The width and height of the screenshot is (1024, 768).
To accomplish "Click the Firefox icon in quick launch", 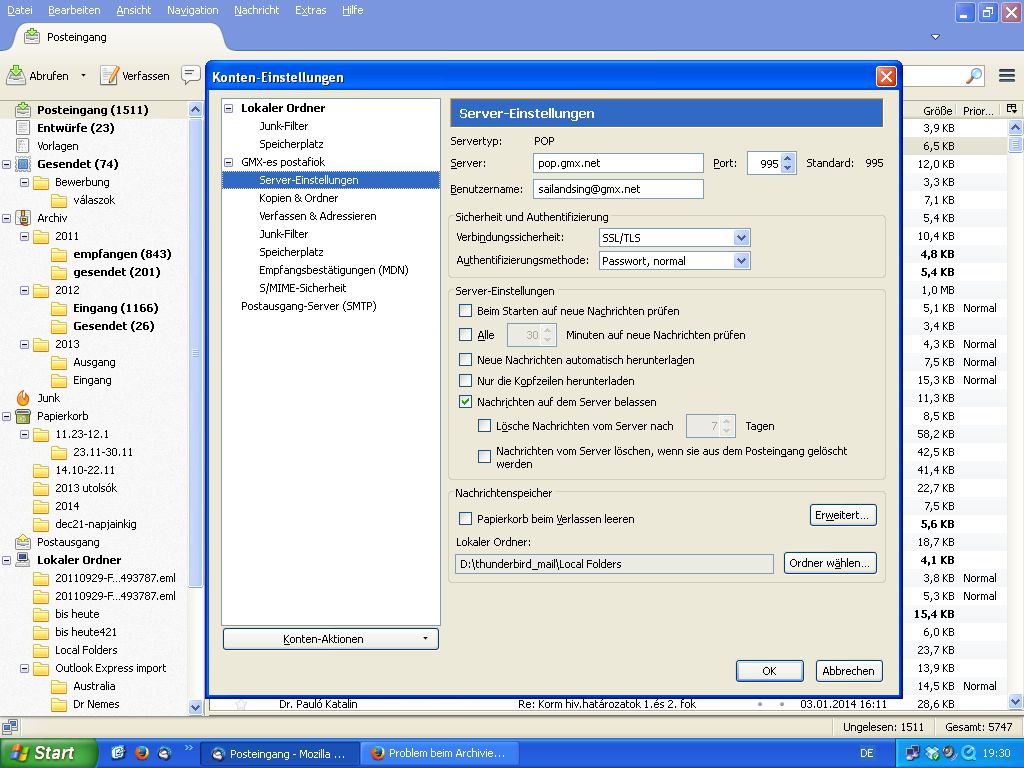I will pyautogui.click(x=141, y=752).
